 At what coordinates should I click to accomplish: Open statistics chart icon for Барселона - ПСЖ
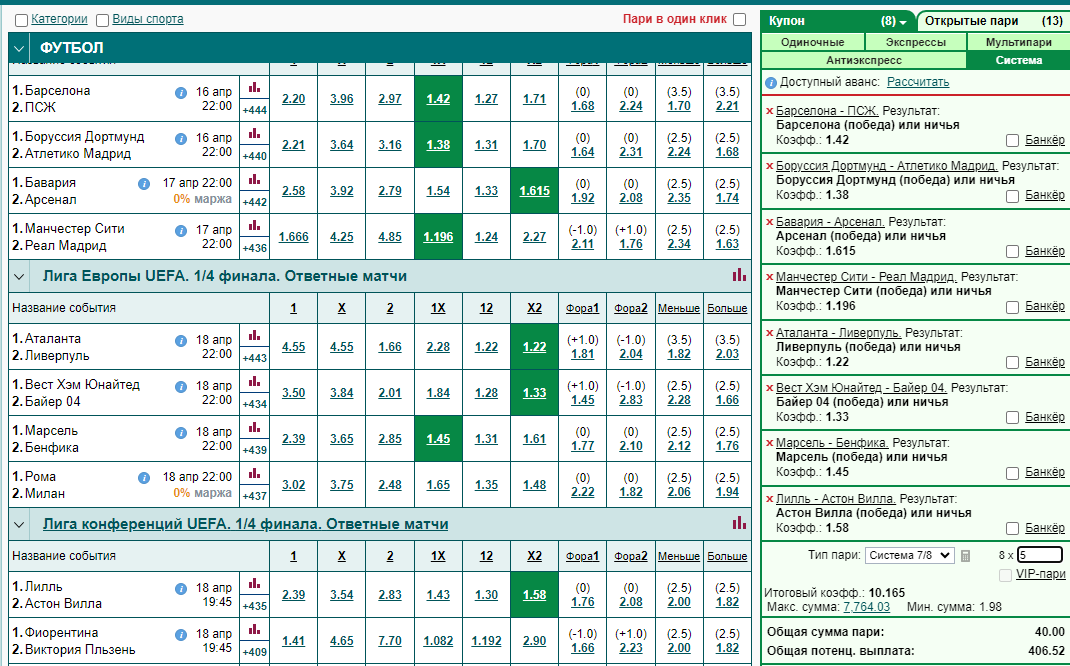point(255,87)
